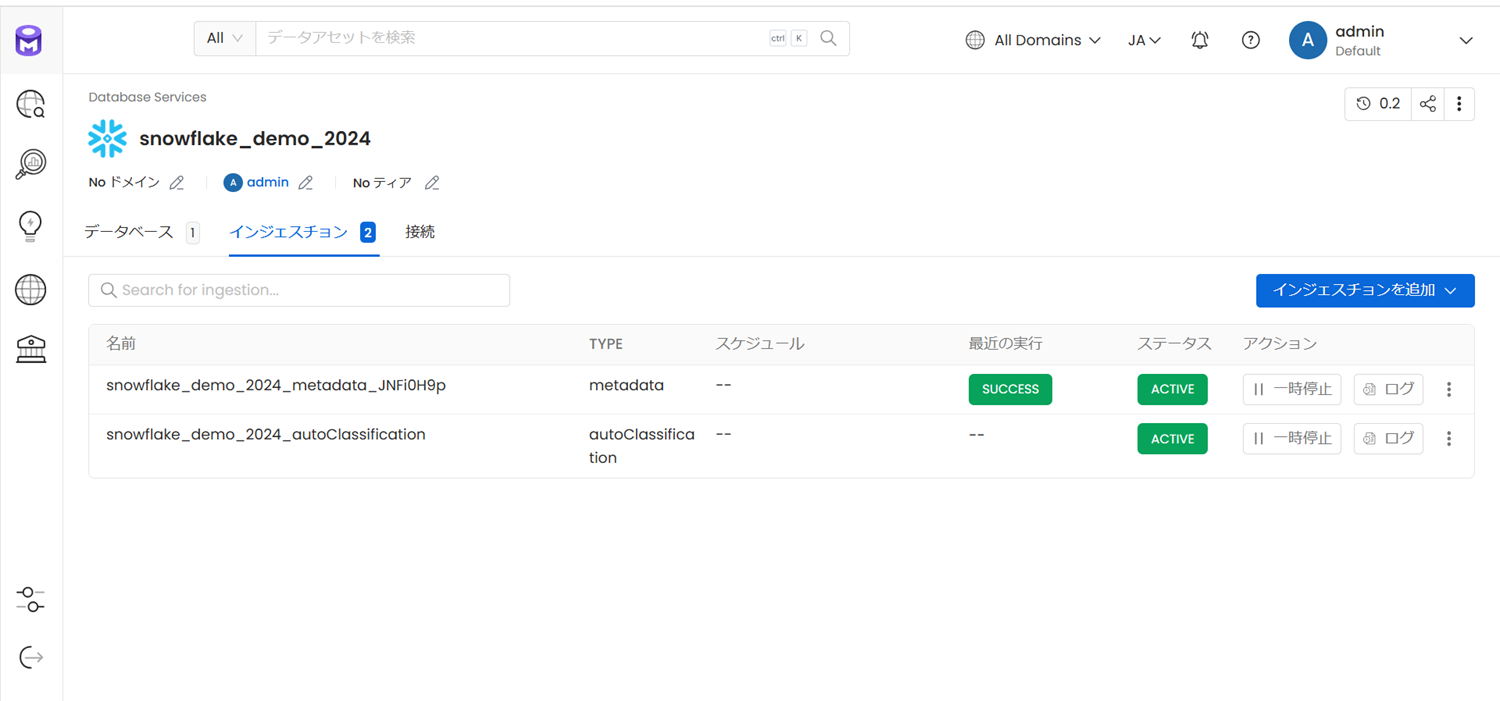Open the JA language dropdown
The image size is (1500, 701).
coord(1144,40)
